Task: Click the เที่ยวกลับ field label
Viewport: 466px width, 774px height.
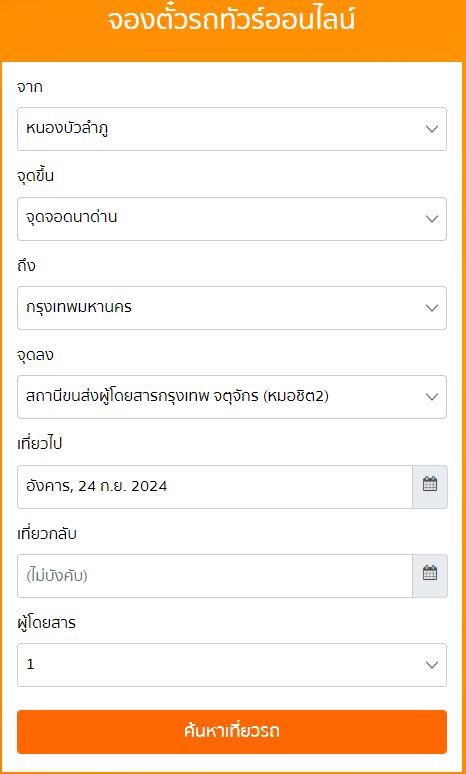Action: 47,534
